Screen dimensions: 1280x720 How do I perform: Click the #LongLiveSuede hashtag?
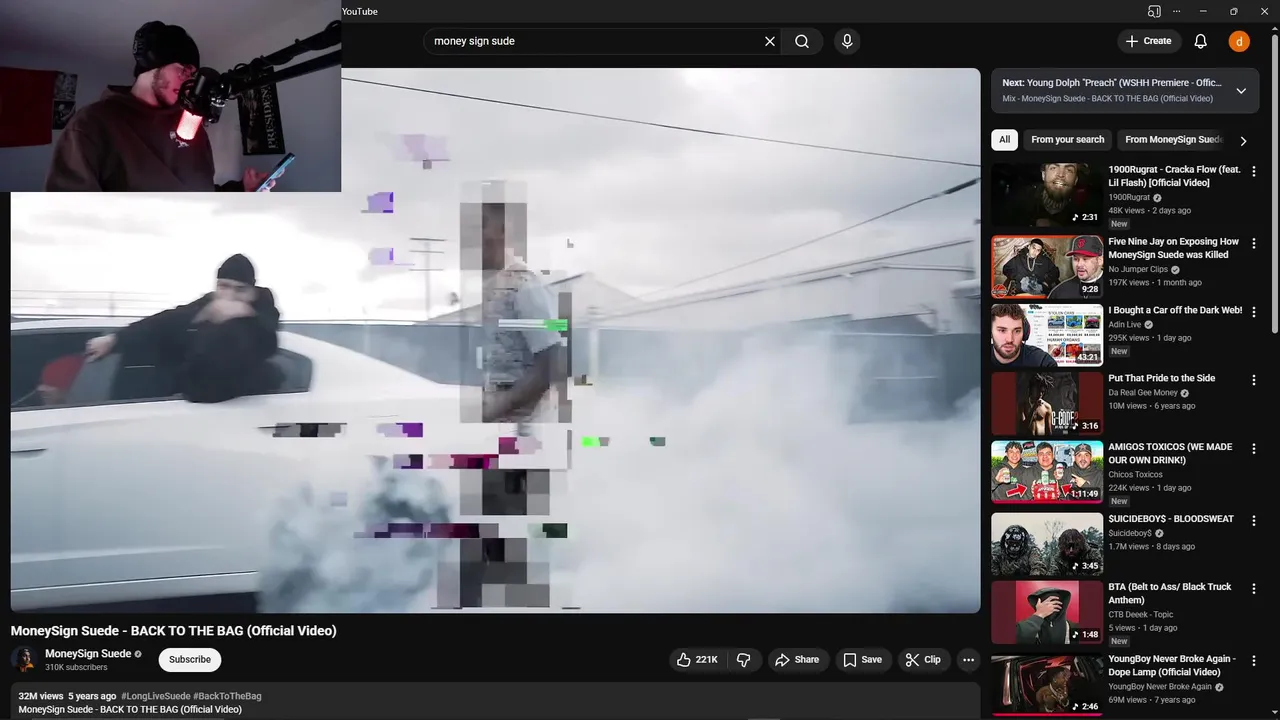pos(154,696)
